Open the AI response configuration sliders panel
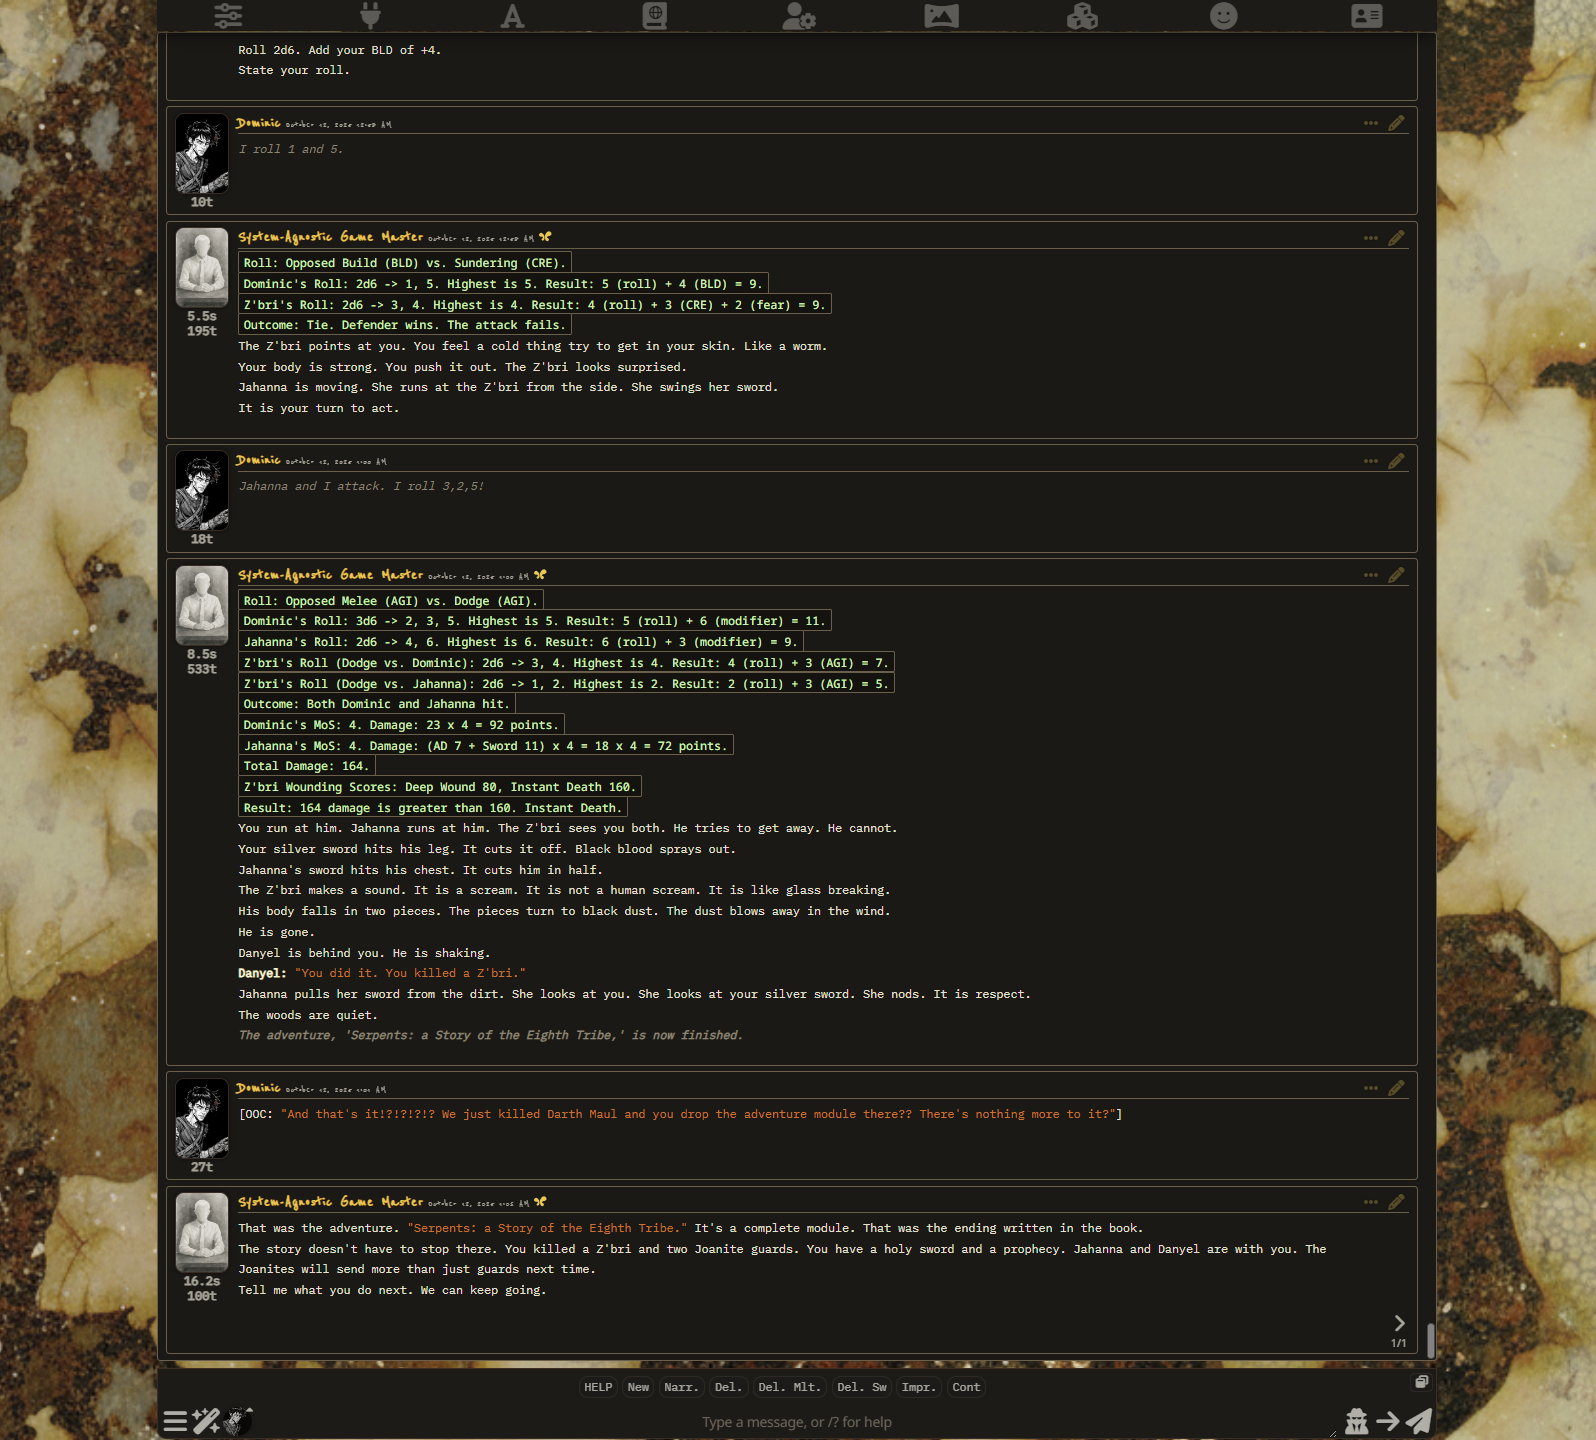The image size is (1596, 1440). [228, 15]
